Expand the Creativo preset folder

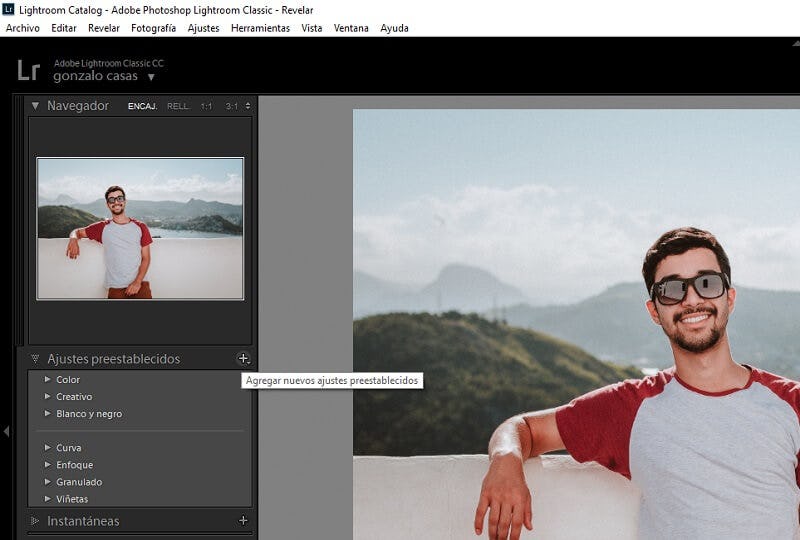point(47,397)
